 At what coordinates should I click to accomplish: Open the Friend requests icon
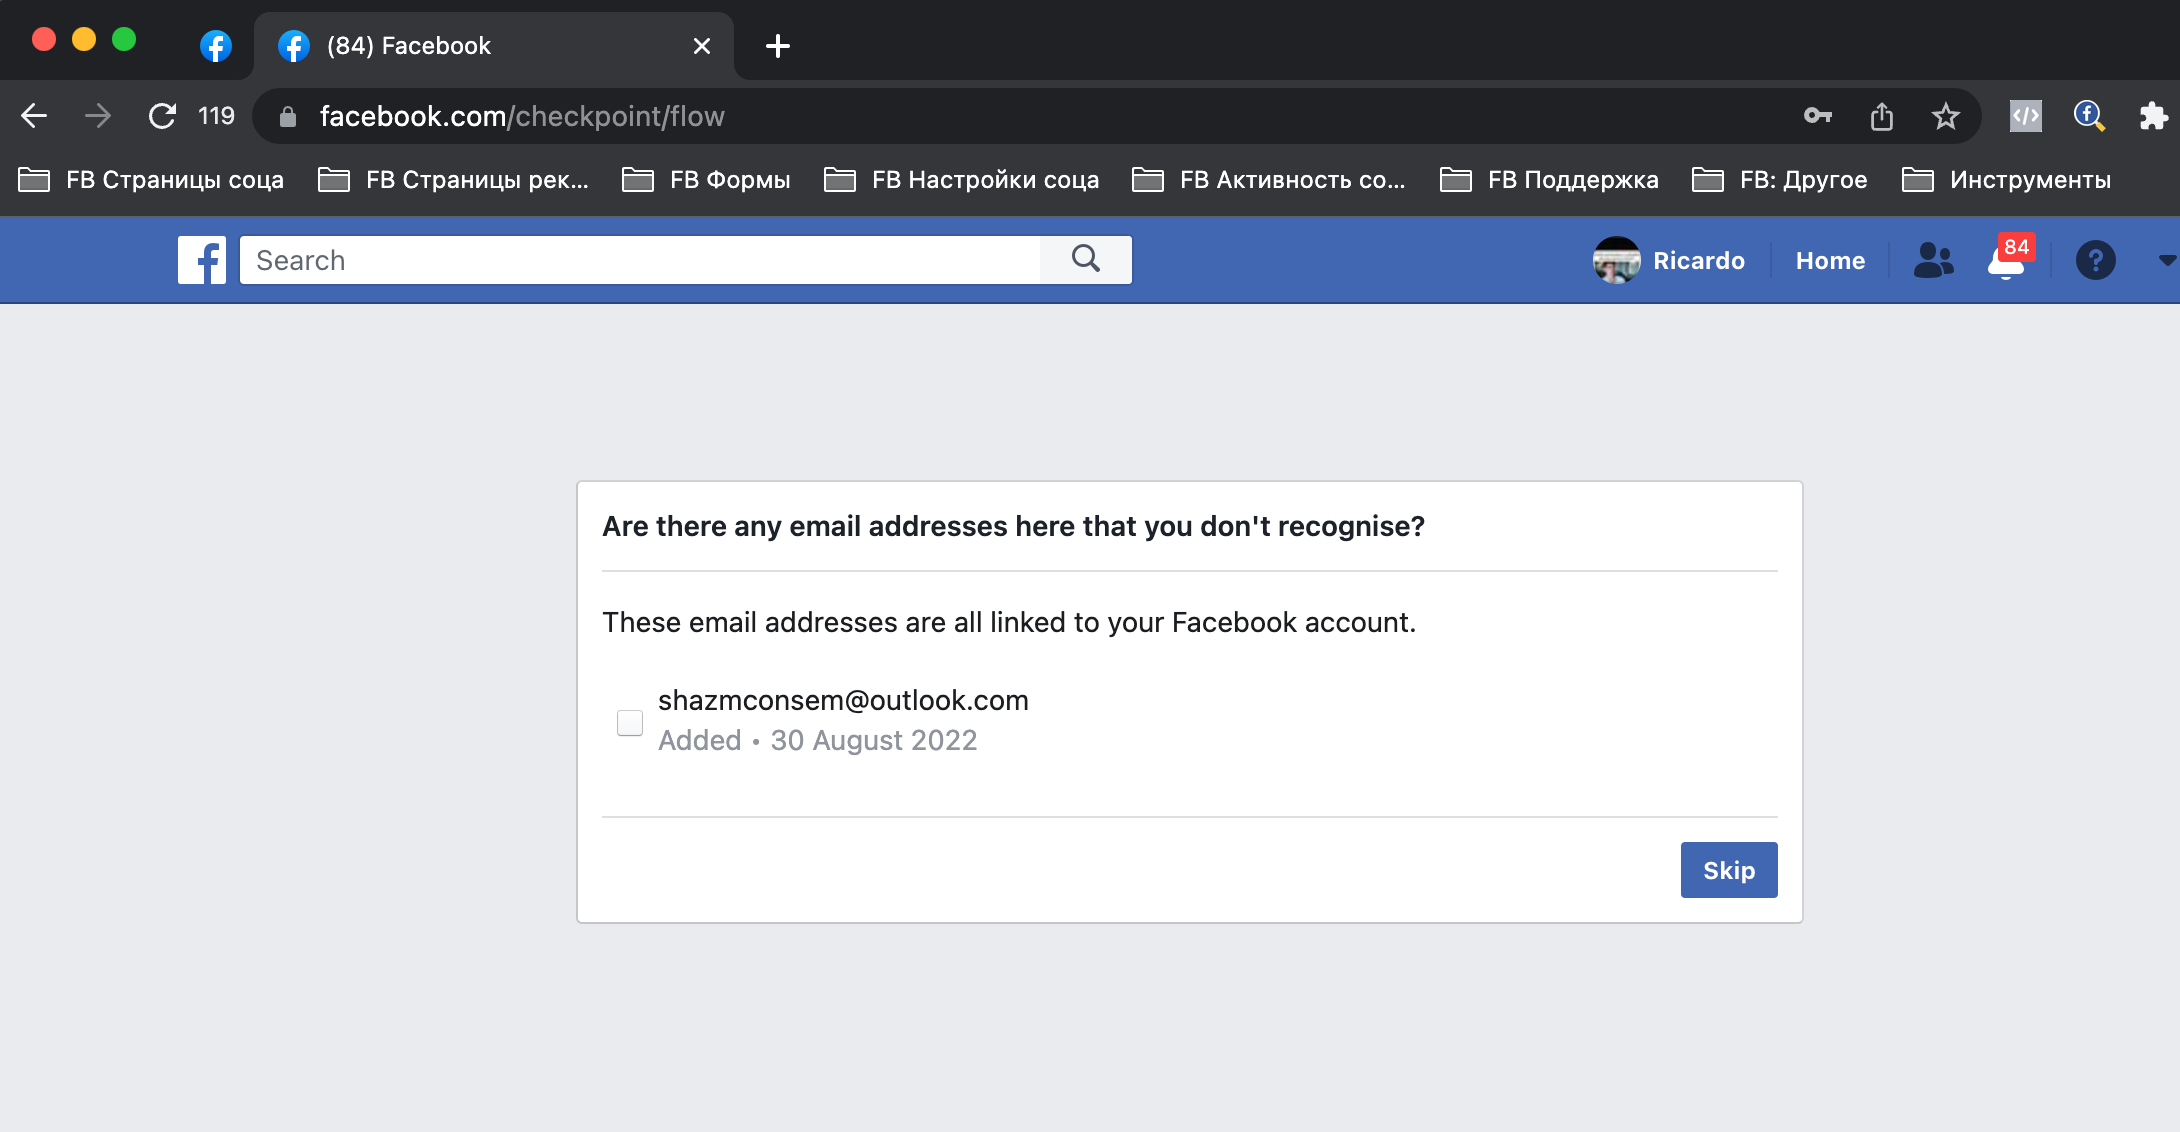pyautogui.click(x=1933, y=260)
